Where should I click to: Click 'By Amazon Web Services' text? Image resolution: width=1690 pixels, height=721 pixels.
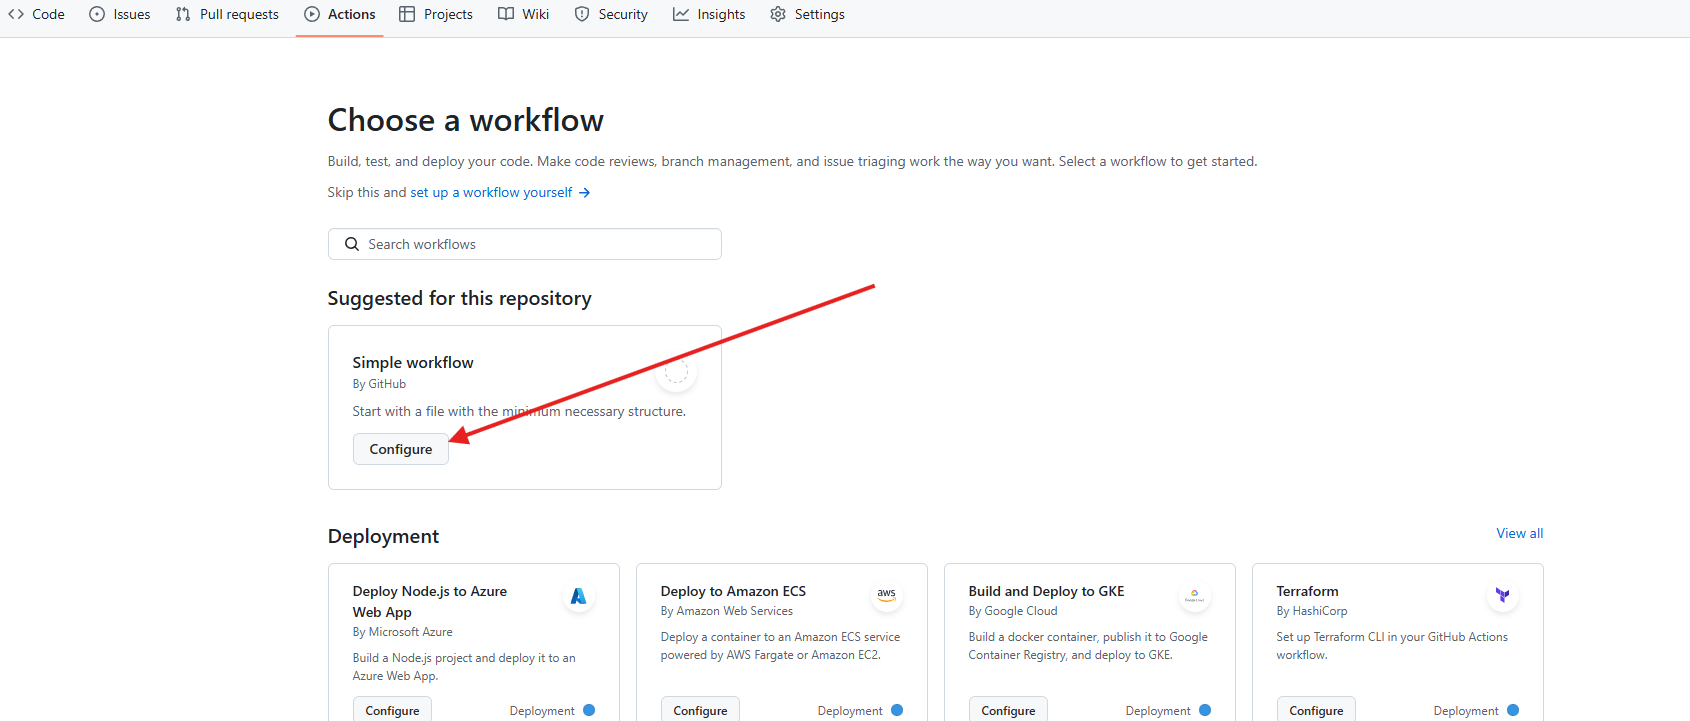726,611
